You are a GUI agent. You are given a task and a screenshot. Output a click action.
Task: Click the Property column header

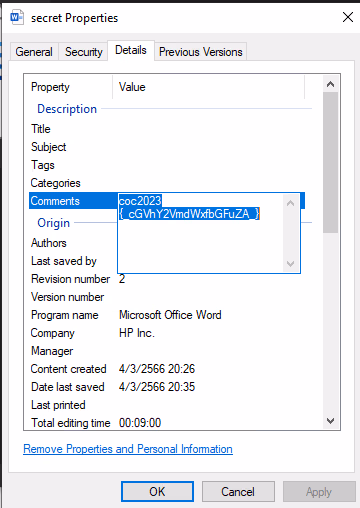coord(69,87)
